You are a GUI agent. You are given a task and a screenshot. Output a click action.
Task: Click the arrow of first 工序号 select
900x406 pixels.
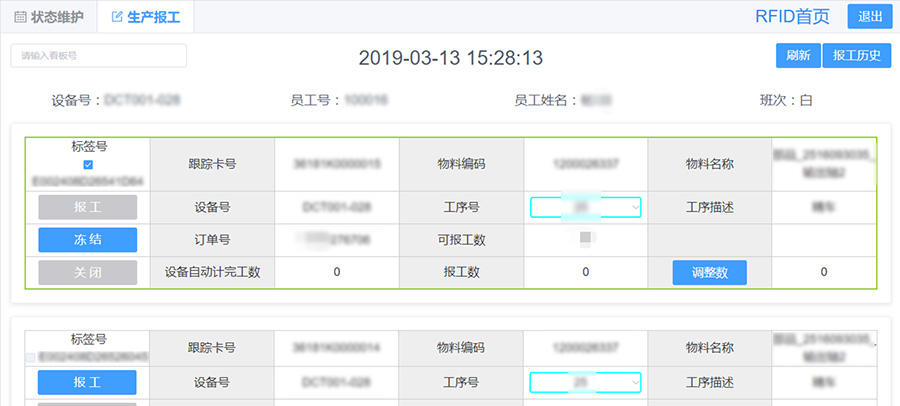coord(634,207)
